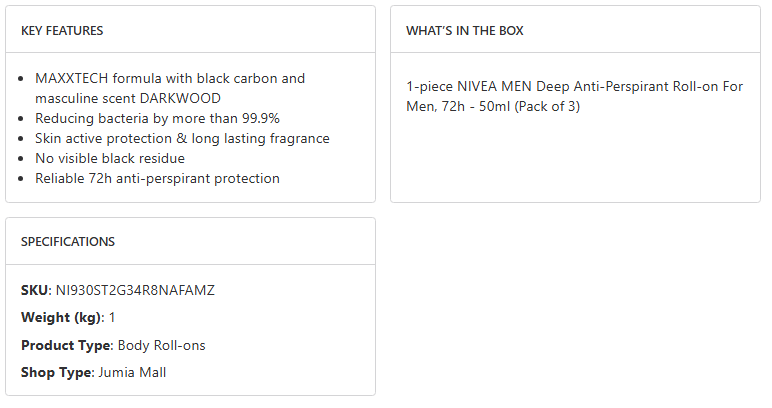Click the Body Roll-ons value
The height and width of the screenshot is (408, 772).
point(162,345)
